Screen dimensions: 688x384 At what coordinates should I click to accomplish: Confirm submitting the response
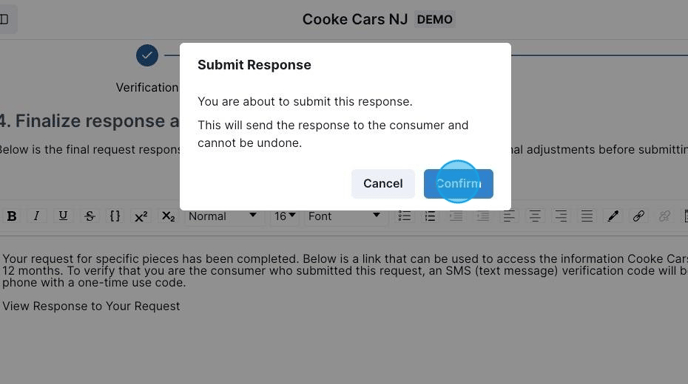pyautogui.click(x=459, y=183)
